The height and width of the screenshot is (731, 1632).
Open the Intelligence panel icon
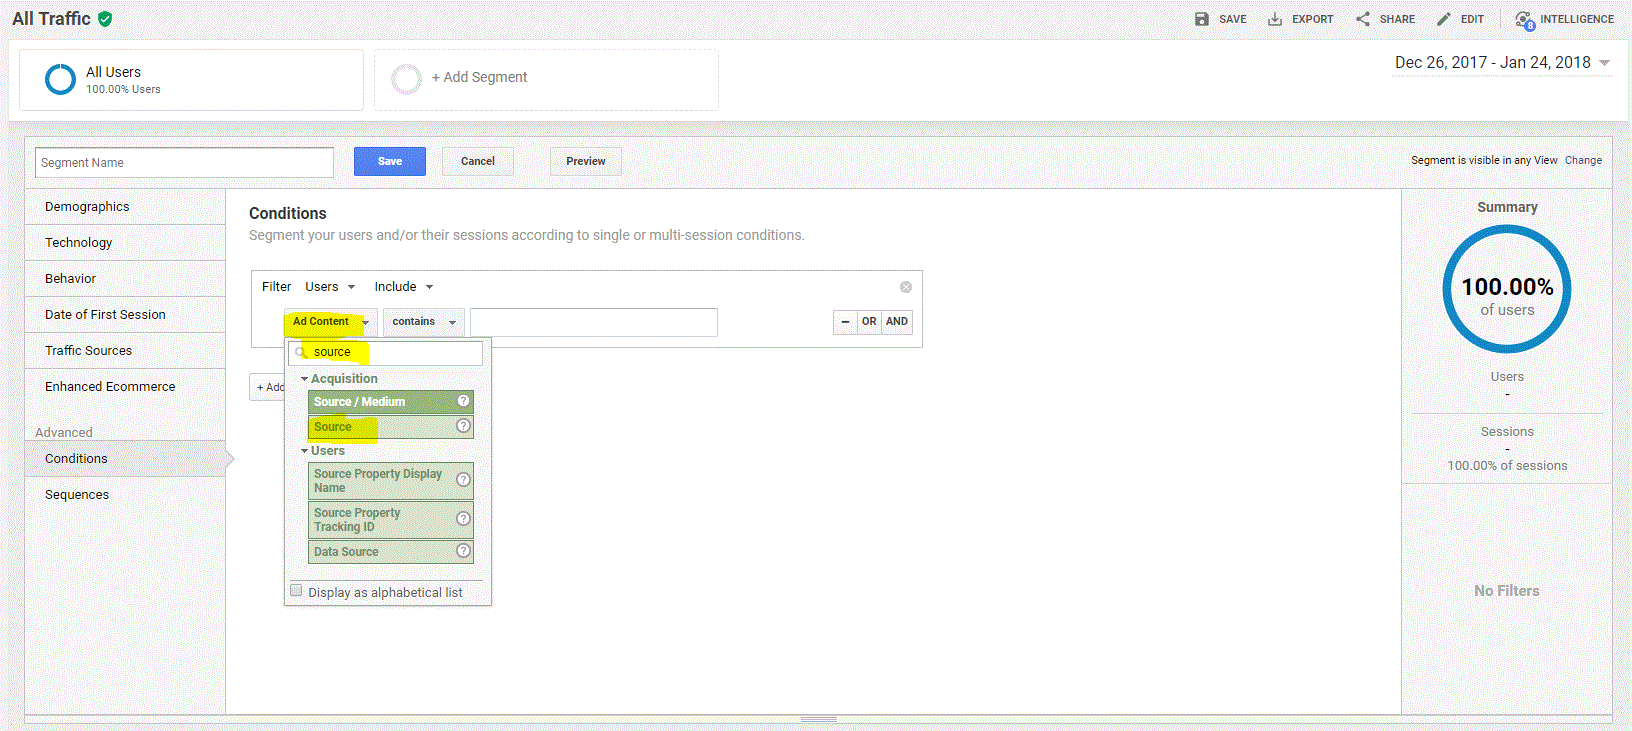(x=1524, y=20)
